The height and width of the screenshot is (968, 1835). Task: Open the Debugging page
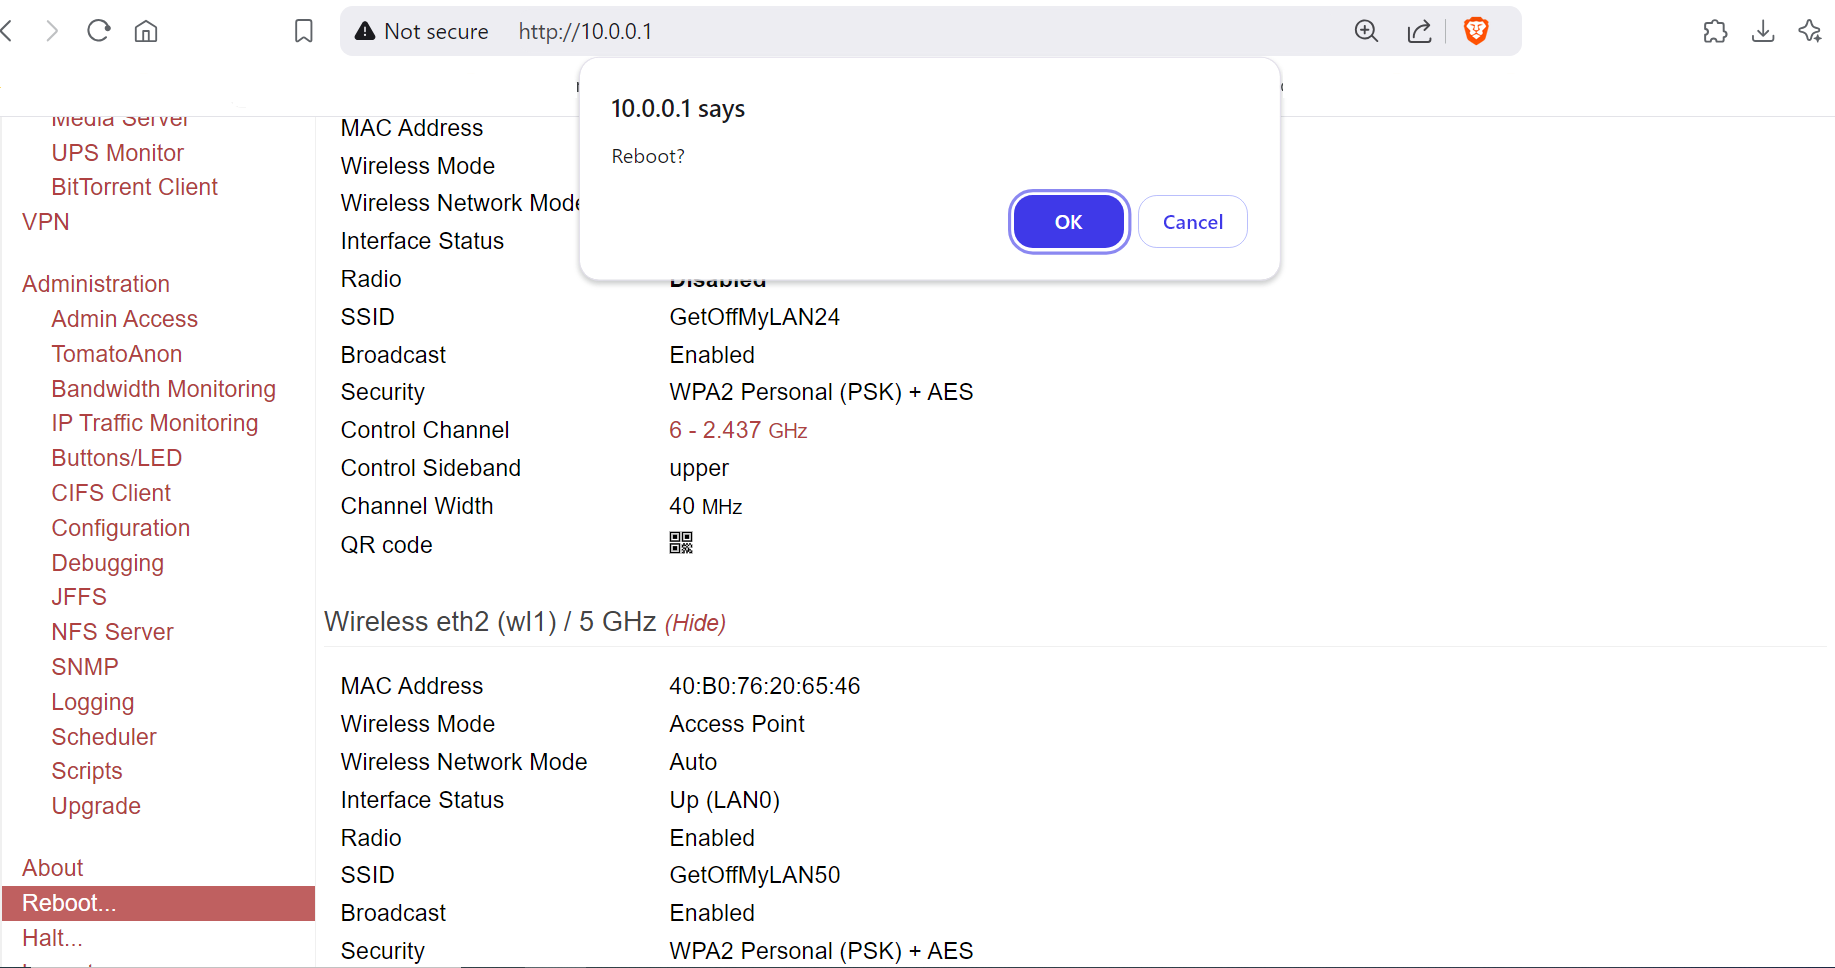[x=108, y=563]
